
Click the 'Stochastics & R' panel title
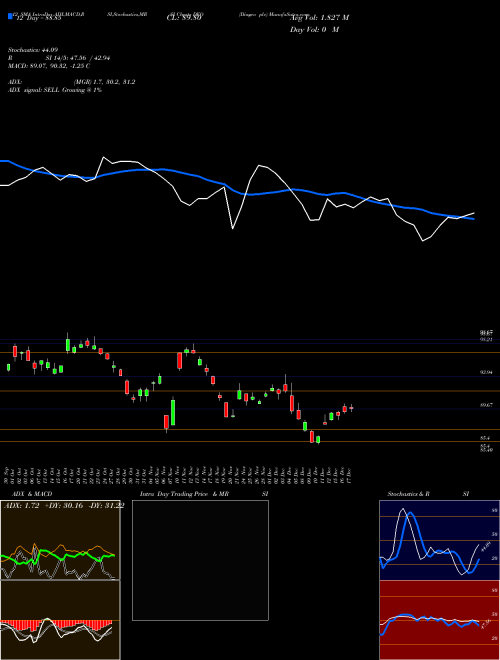click(408, 494)
